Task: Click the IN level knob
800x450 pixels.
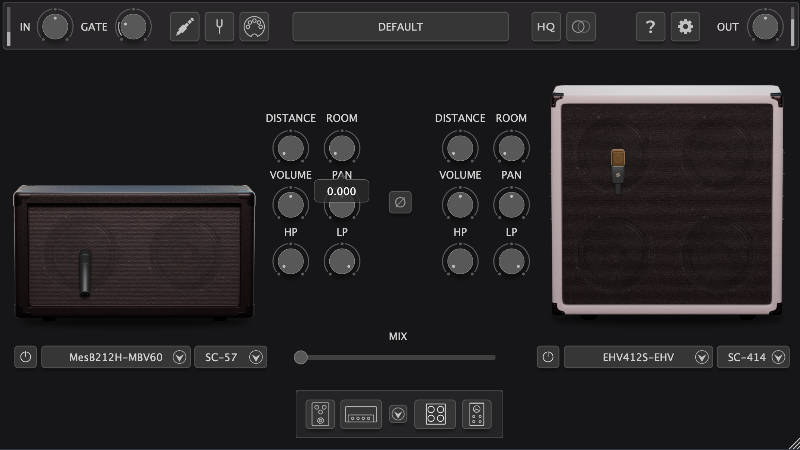Action: tap(55, 27)
